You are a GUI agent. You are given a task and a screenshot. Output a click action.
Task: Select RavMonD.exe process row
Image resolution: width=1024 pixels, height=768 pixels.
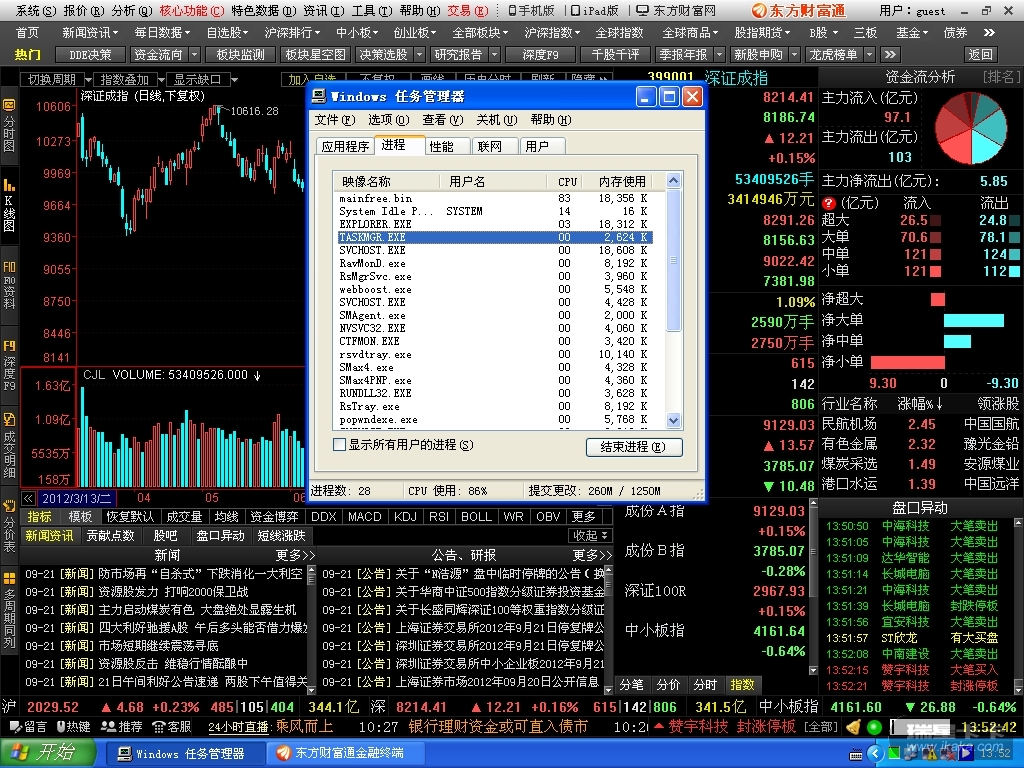[x=494, y=263]
